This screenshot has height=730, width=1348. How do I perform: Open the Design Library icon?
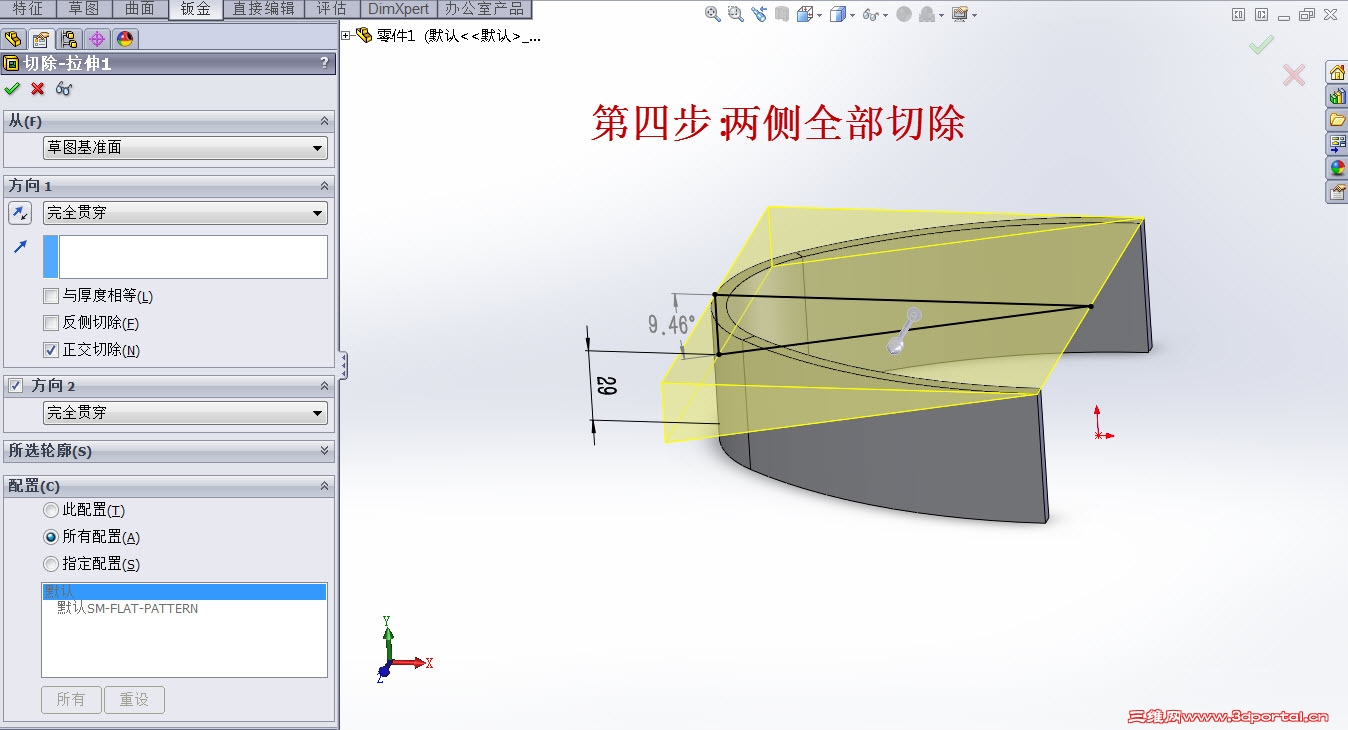point(1337,96)
